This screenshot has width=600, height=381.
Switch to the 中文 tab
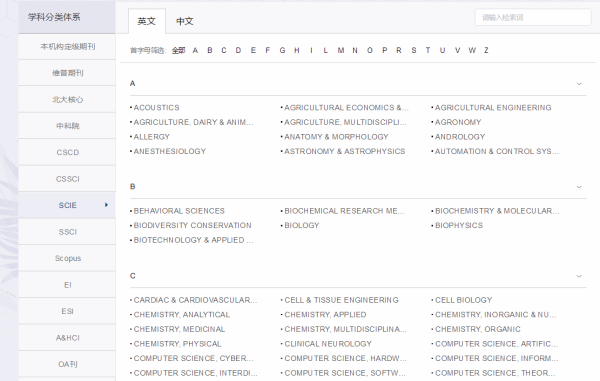click(185, 21)
